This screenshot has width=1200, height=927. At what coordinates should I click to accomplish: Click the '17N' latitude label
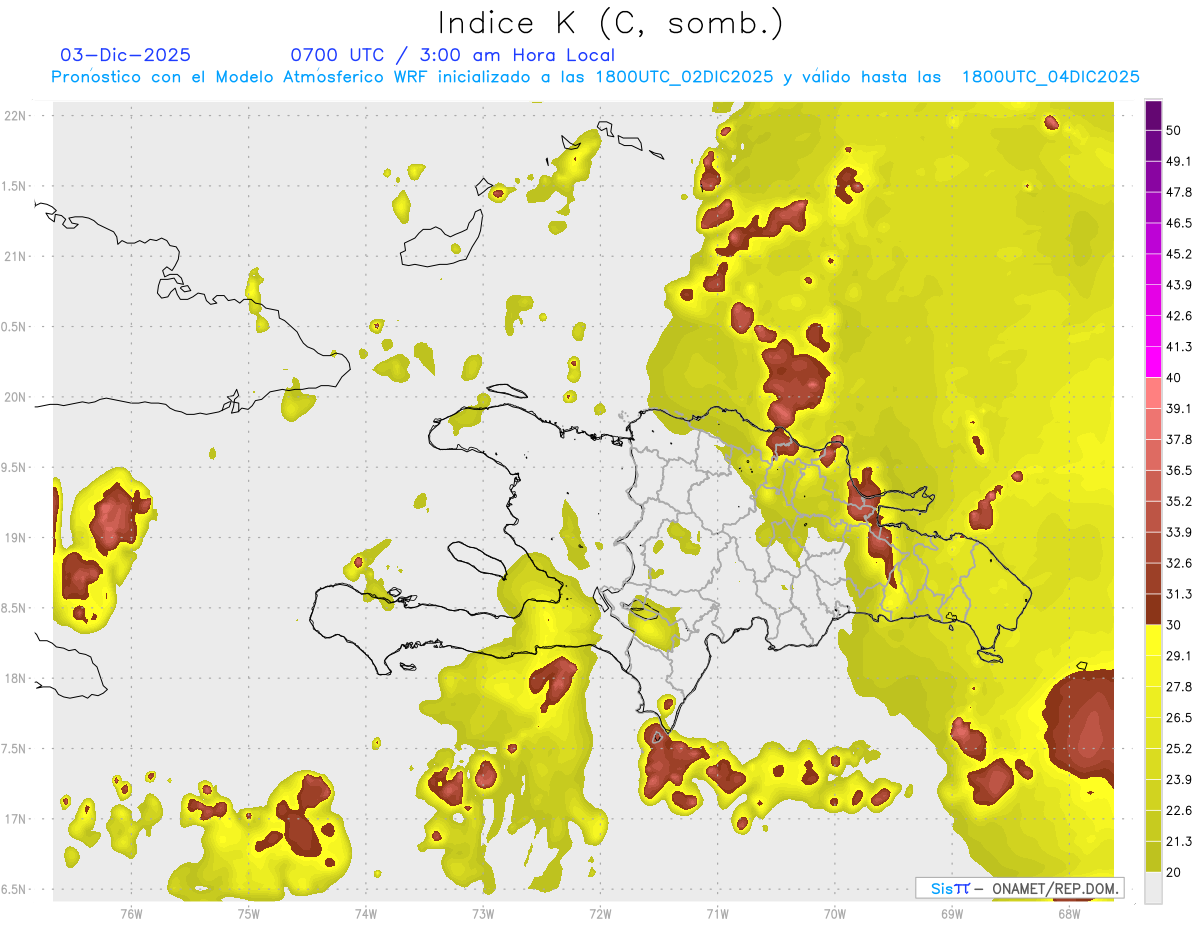click(x=17, y=819)
